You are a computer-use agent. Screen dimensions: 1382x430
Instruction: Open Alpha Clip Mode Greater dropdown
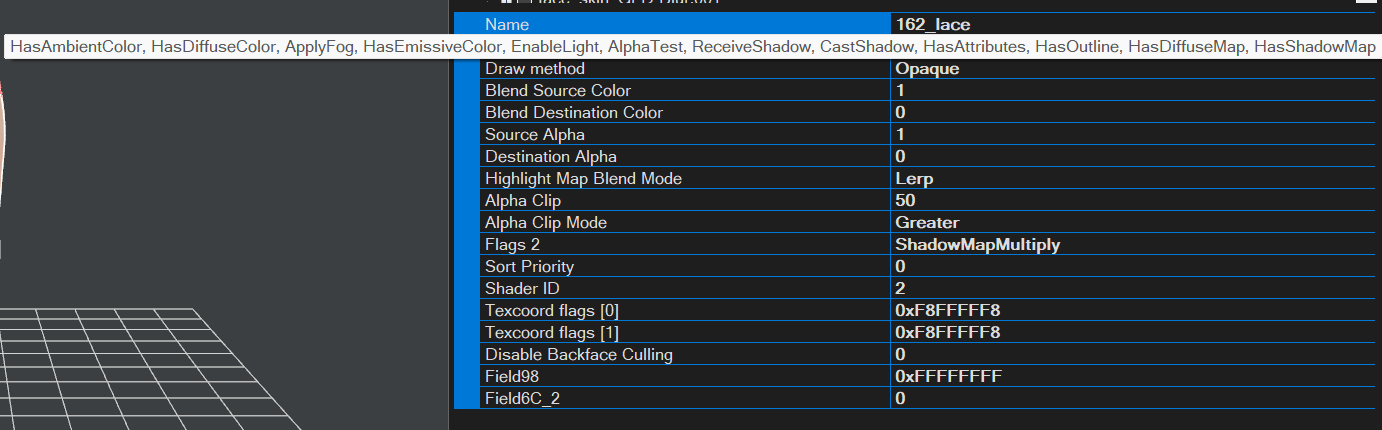[1135, 222]
